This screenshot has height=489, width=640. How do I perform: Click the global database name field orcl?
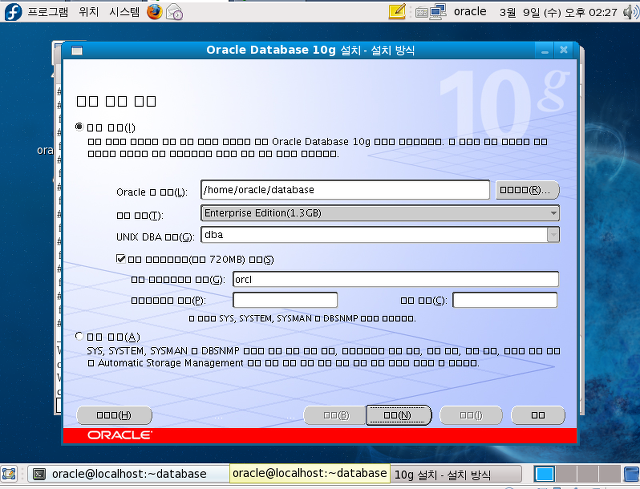396,280
